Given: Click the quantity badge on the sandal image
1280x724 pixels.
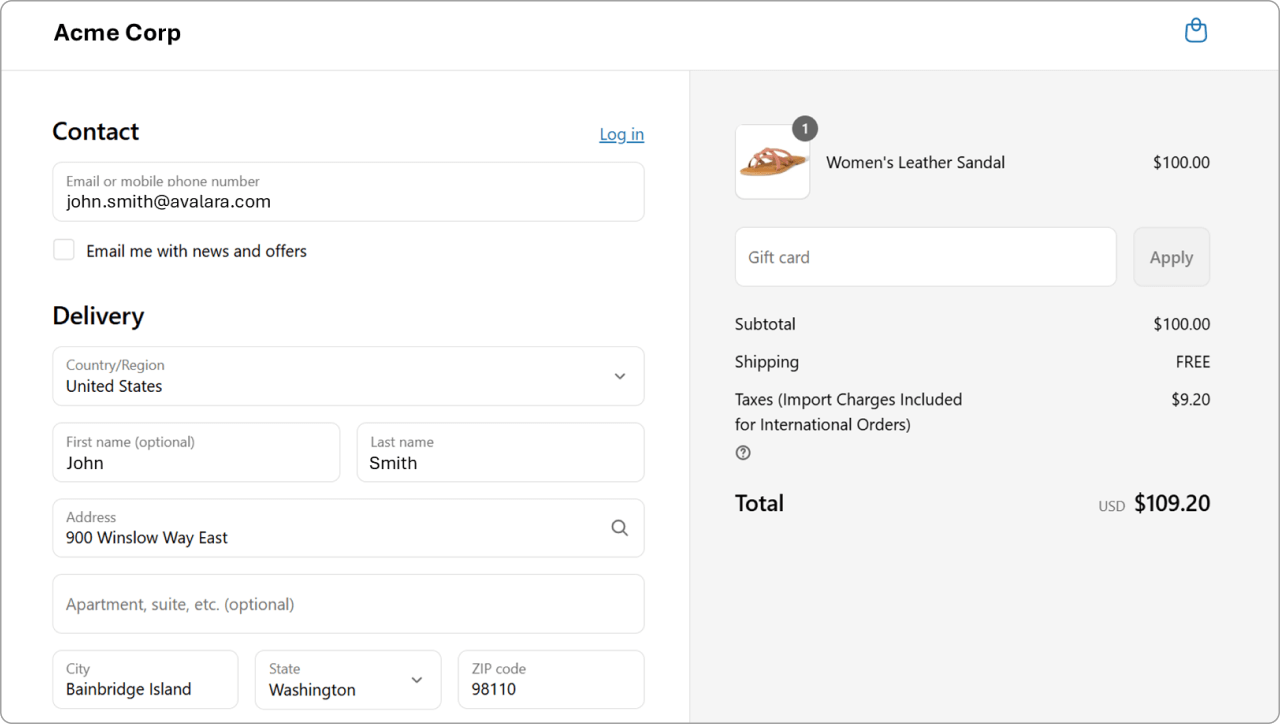Looking at the screenshot, I should tap(804, 128).
